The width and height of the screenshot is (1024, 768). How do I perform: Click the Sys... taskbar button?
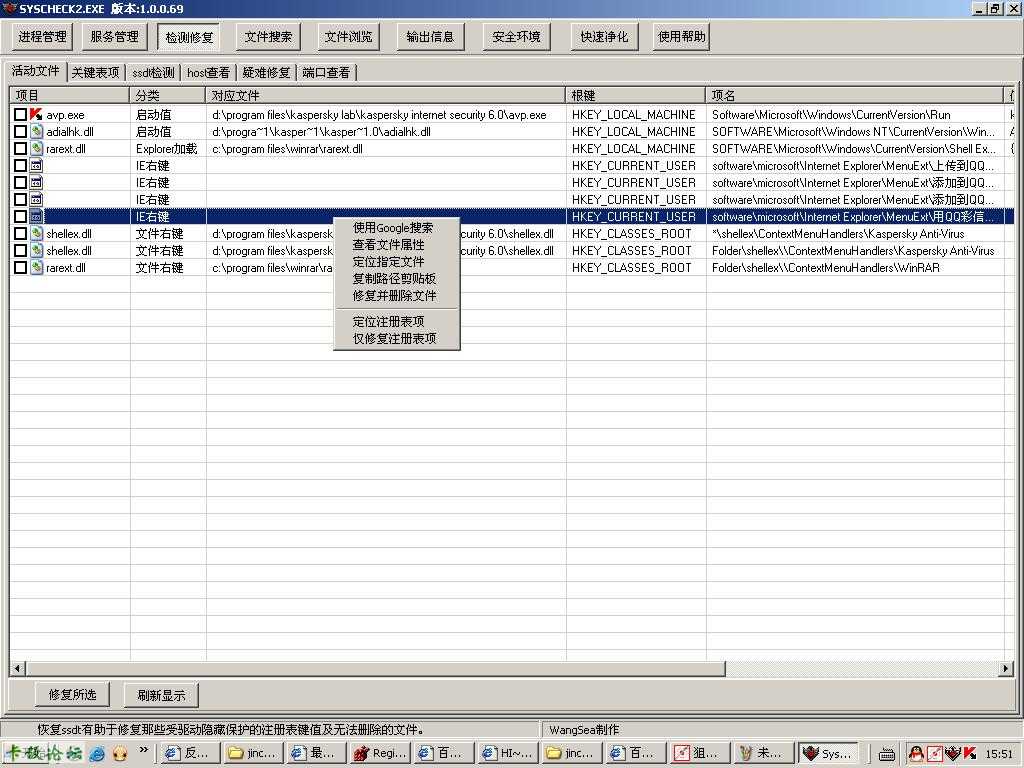[827, 753]
